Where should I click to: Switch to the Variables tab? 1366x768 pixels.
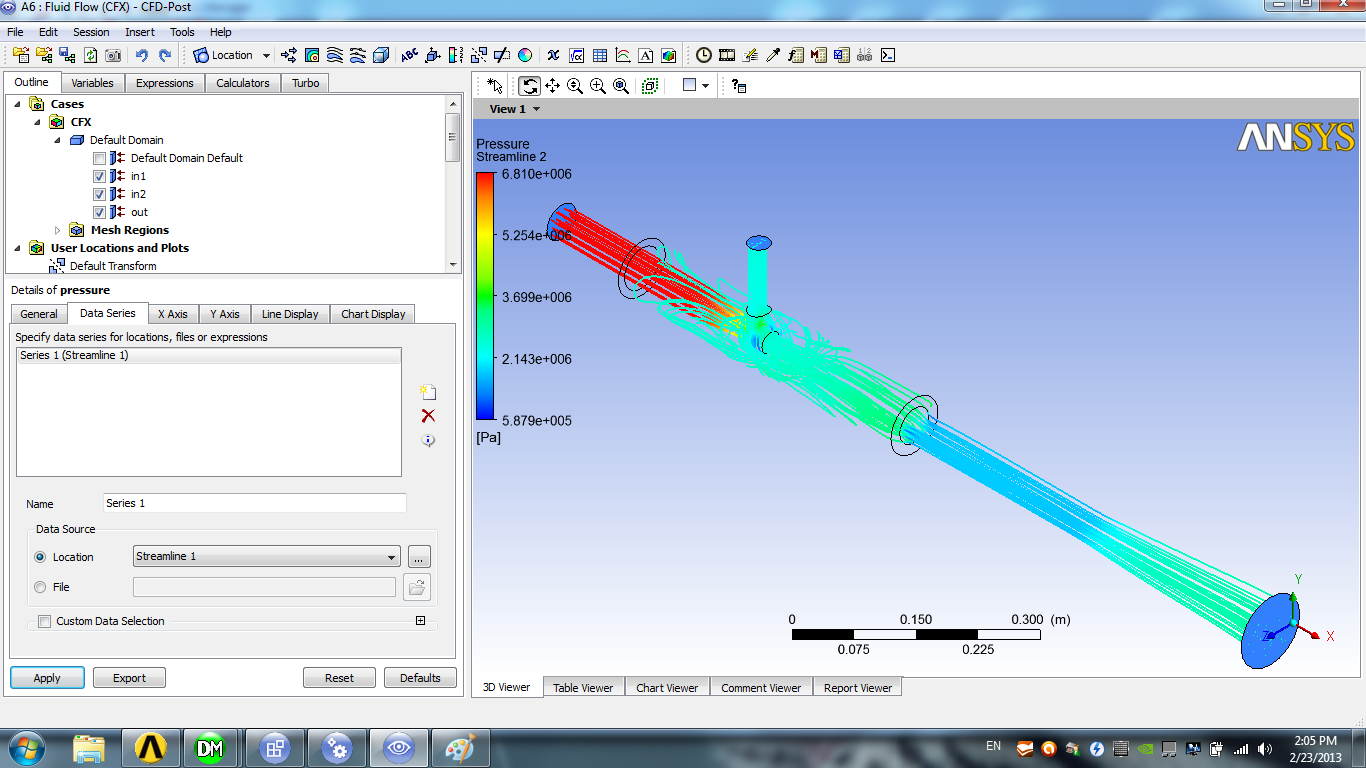click(x=93, y=83)
